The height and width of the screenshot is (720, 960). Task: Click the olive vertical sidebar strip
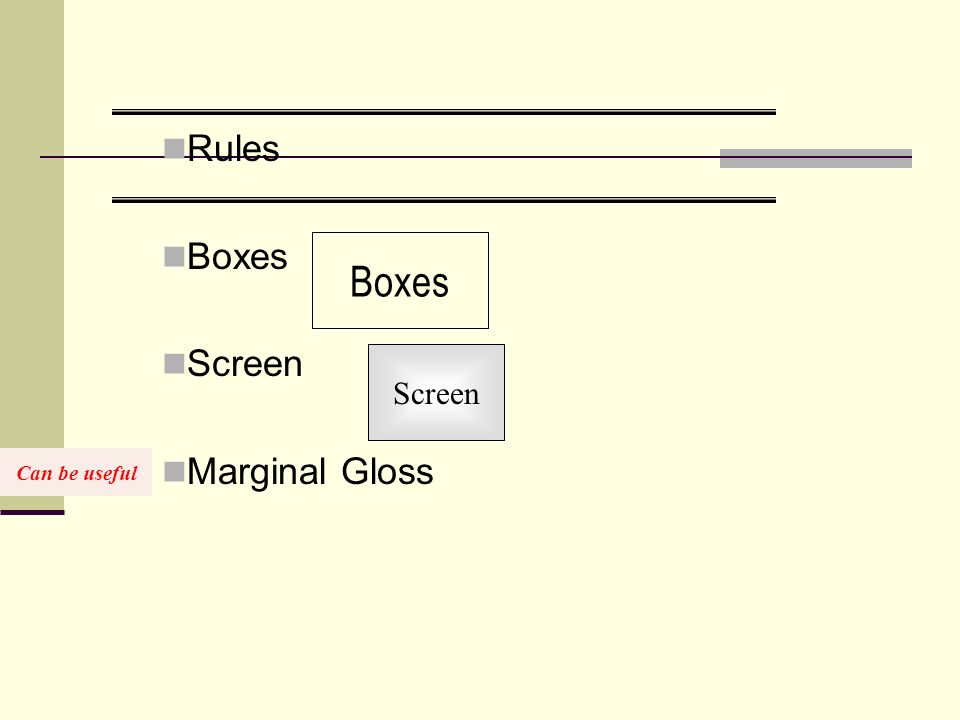point(32,224)
